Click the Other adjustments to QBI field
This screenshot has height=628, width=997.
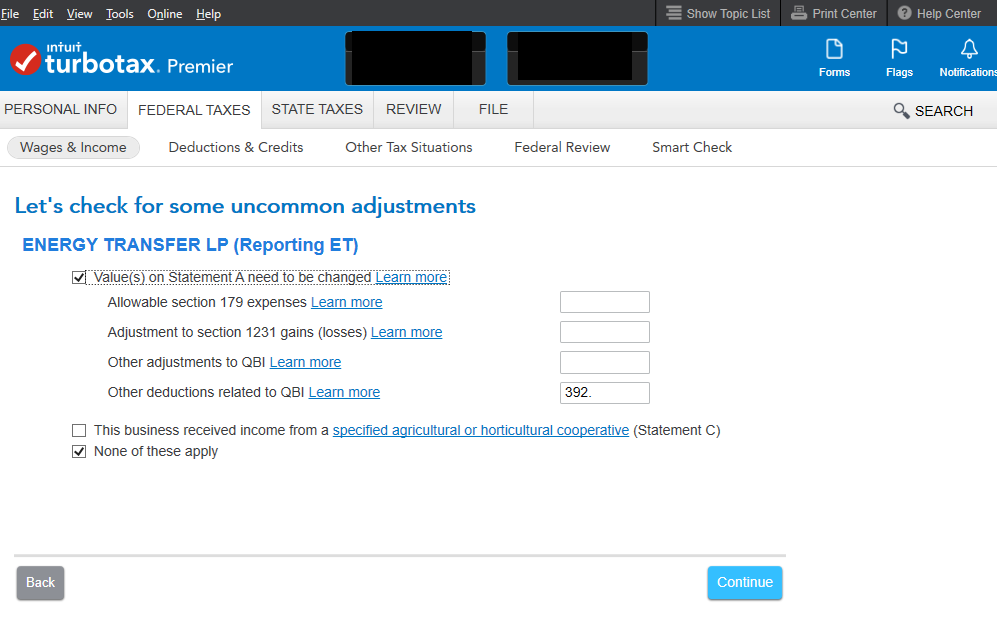605,362
